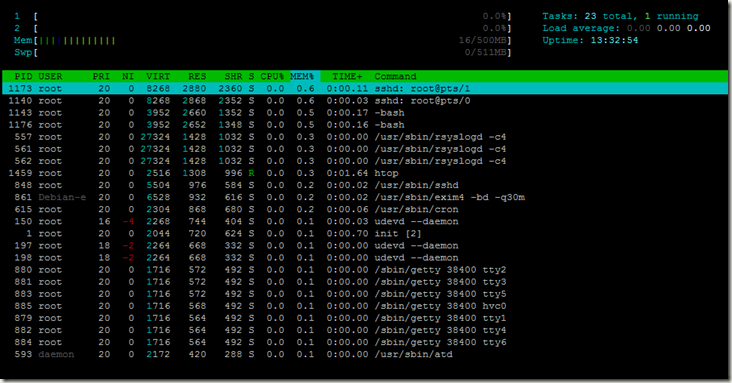Select udevd --daemon process PID 198

[365, 258]
